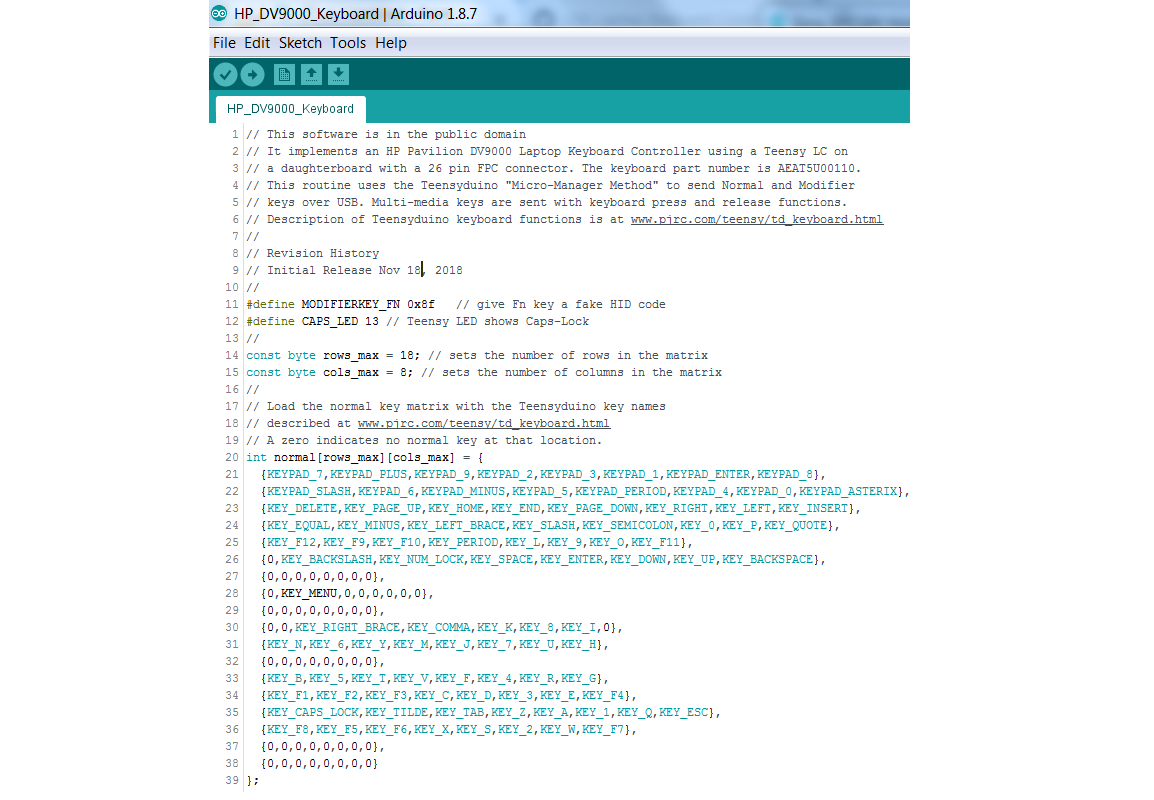Click KEY_N on line 31
The height and width of the screenshot is (800, 1154).
[x=284, y=644]
